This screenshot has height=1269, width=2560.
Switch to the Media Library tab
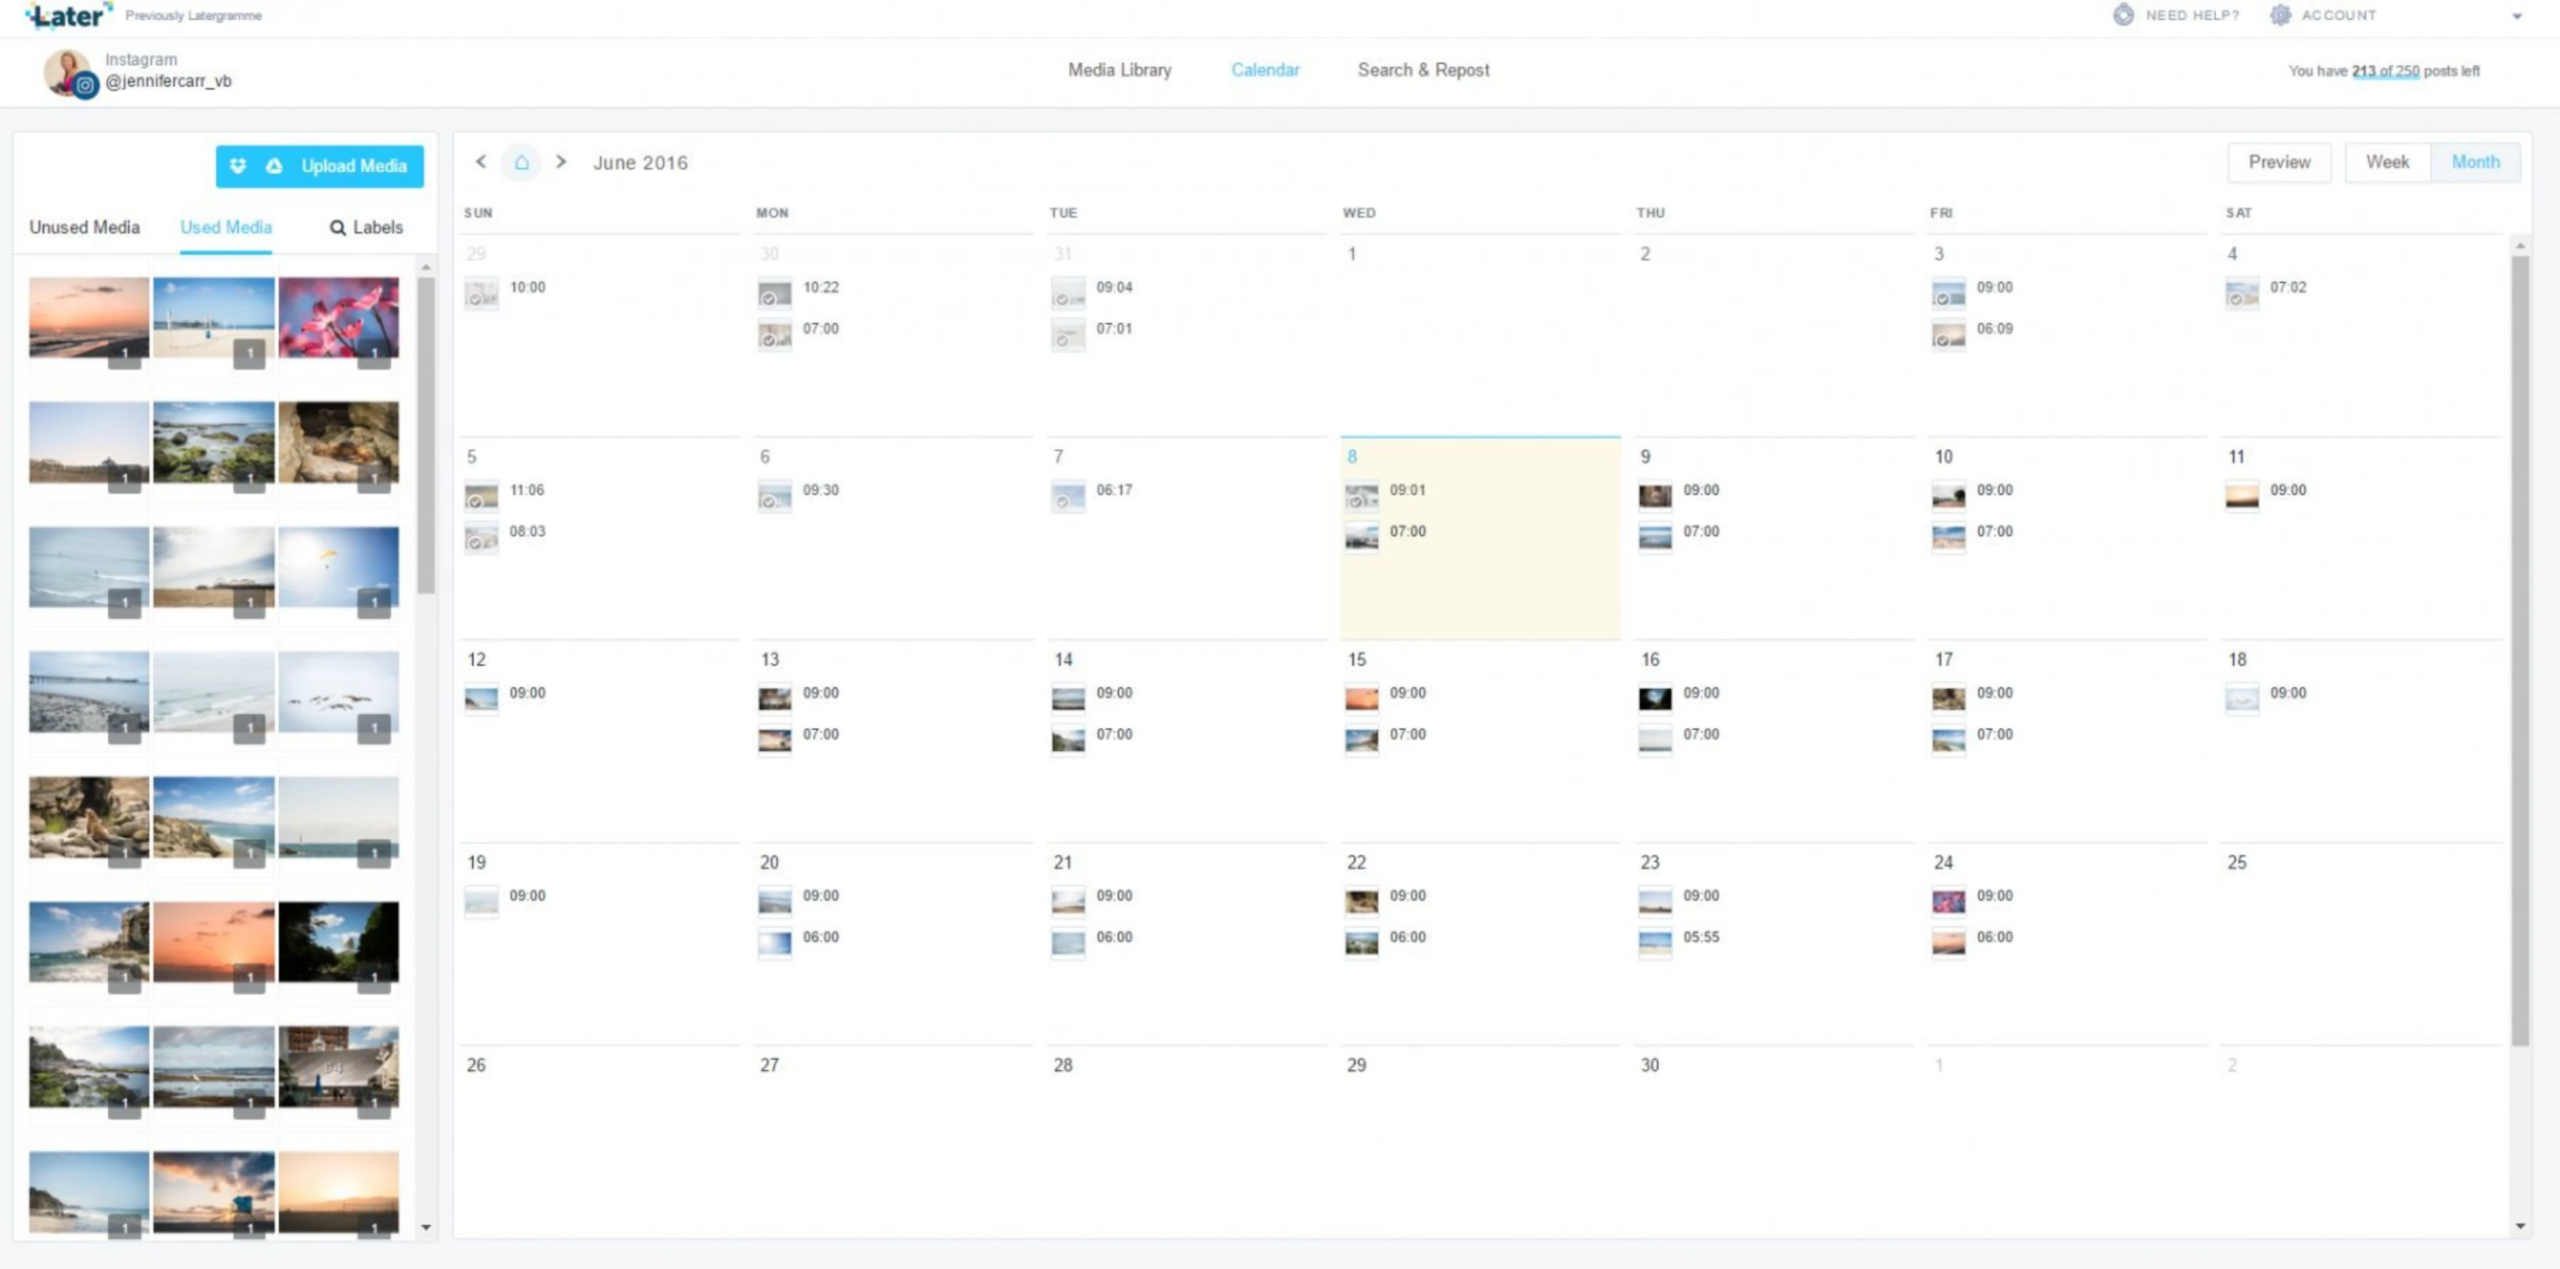1119,70
